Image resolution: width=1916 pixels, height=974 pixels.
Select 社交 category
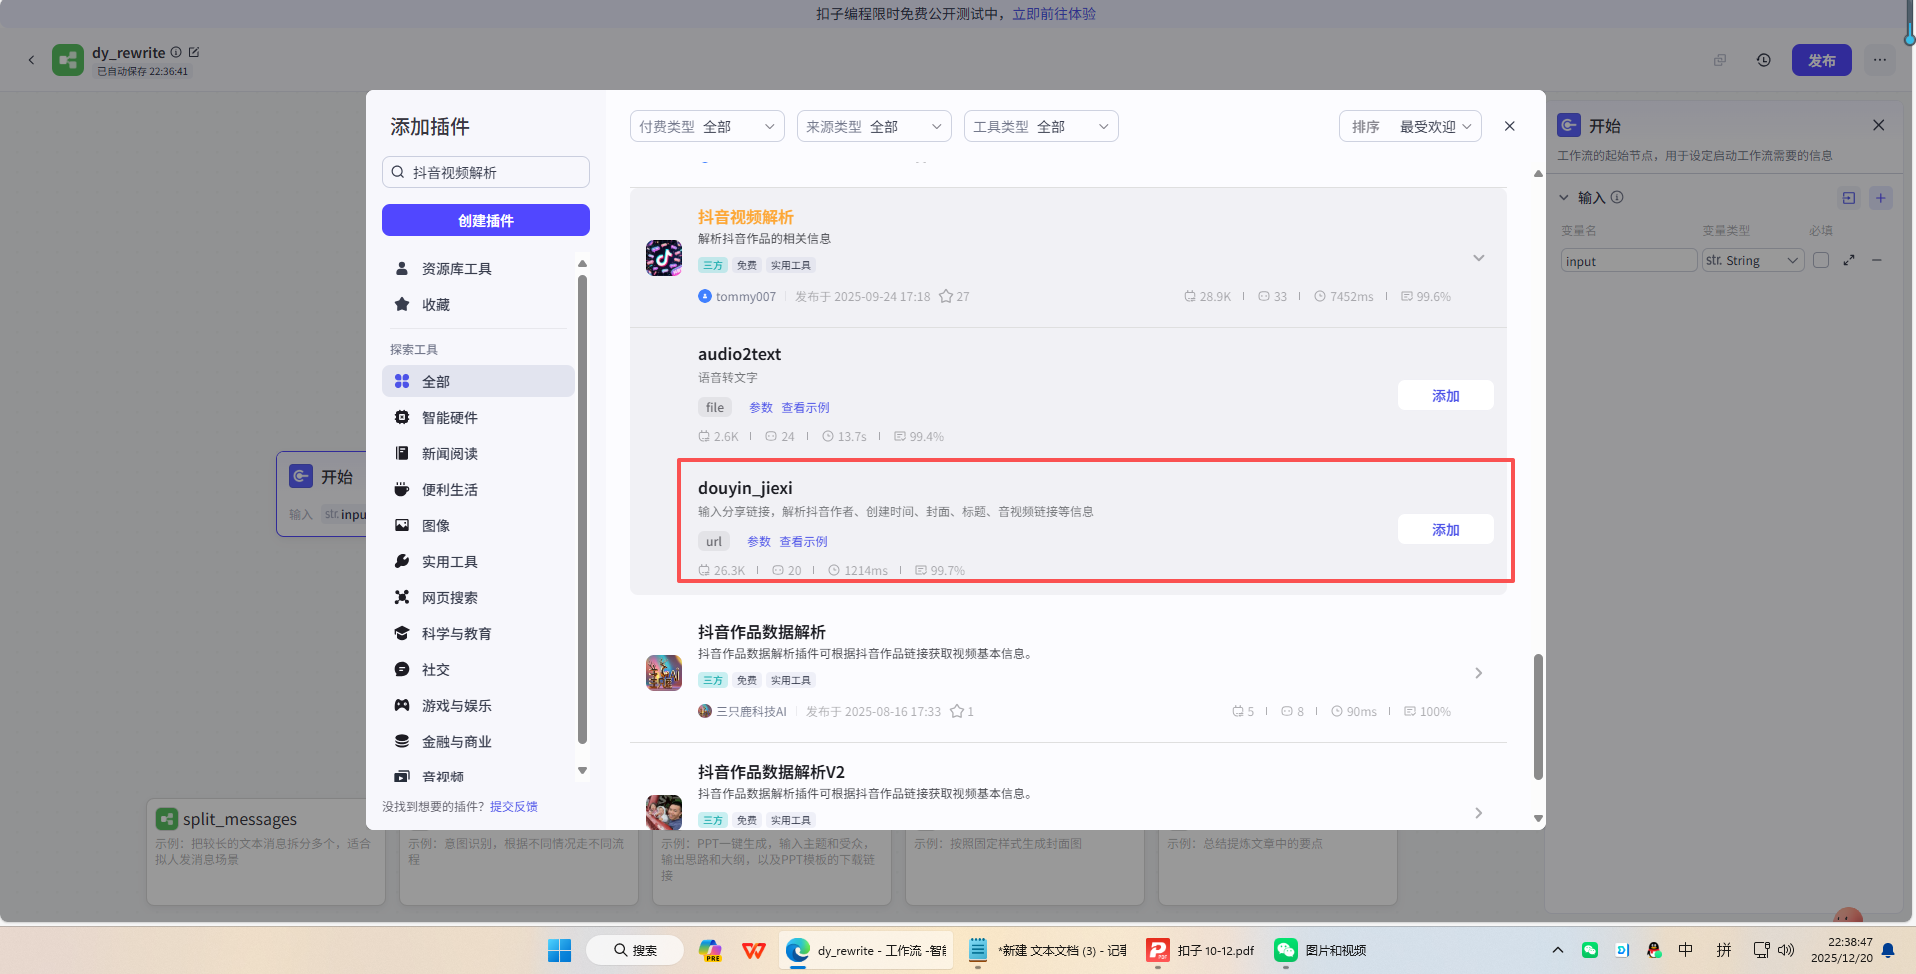pos(478,669)
